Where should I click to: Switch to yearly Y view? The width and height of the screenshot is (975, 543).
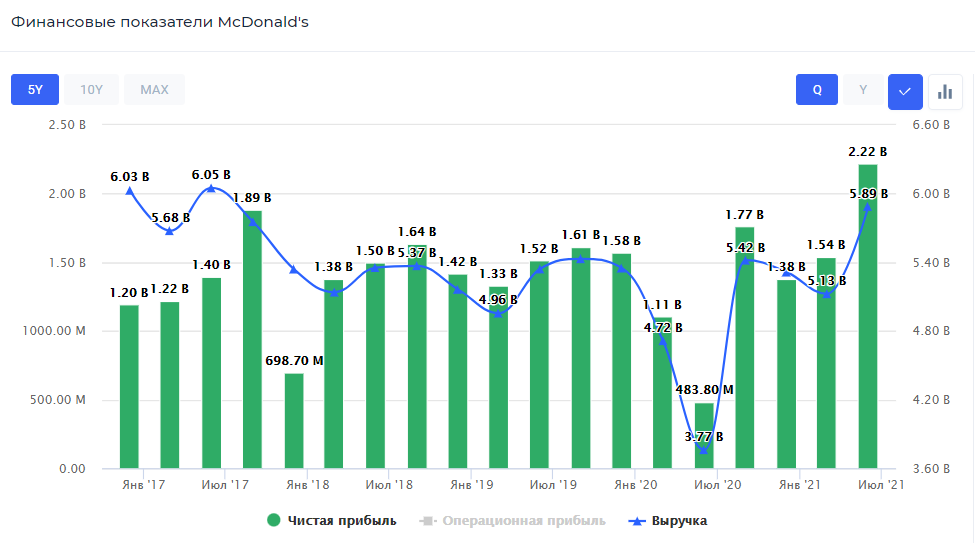point(863,90)
